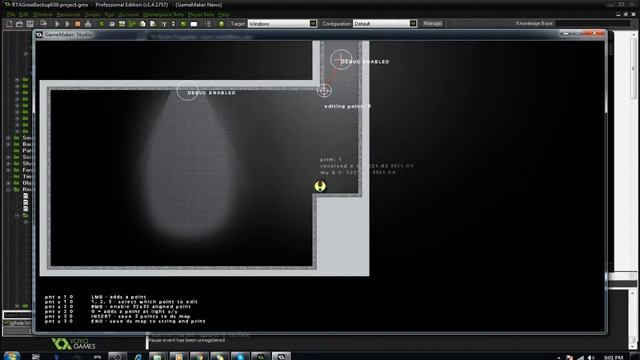Viewport: 640px width, 360px height.
Task: Click the Create Script toolbar icon
Action: [x=142, y=24]
